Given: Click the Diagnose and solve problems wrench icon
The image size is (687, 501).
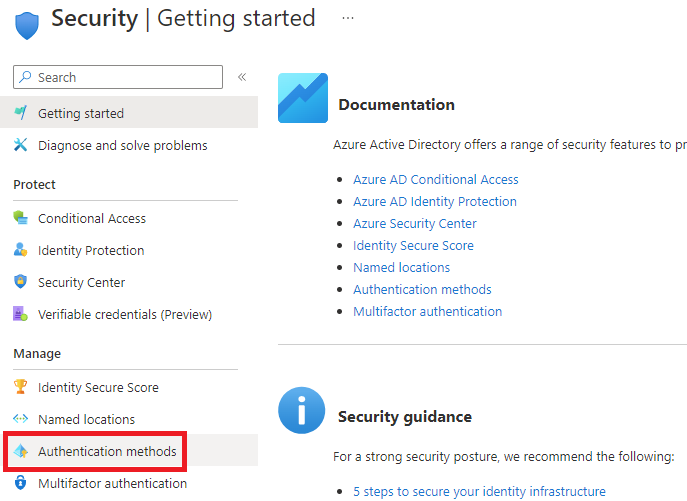Looking at the screenshot, I should (20, 145).
